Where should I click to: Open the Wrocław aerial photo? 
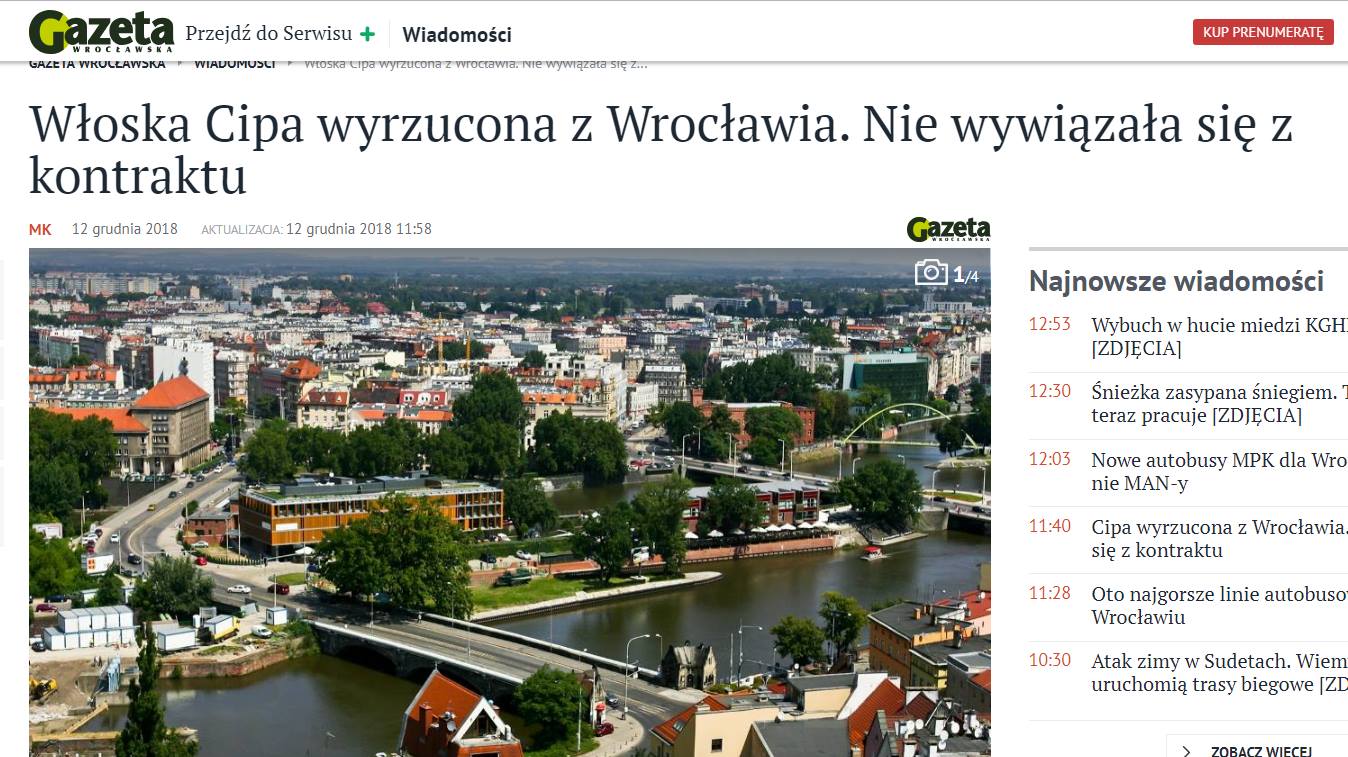[510, 502]
